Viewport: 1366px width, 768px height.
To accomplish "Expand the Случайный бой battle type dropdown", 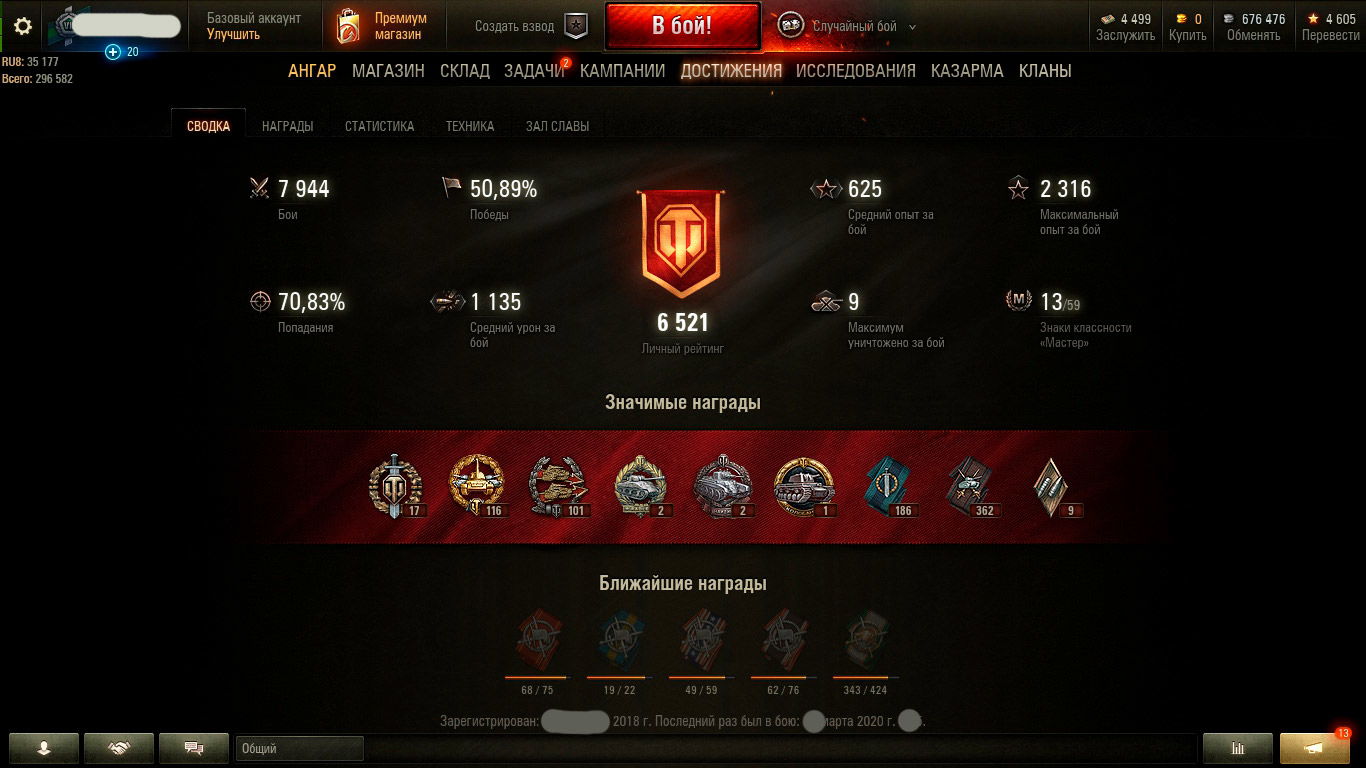I will click(x=912, y=27).
